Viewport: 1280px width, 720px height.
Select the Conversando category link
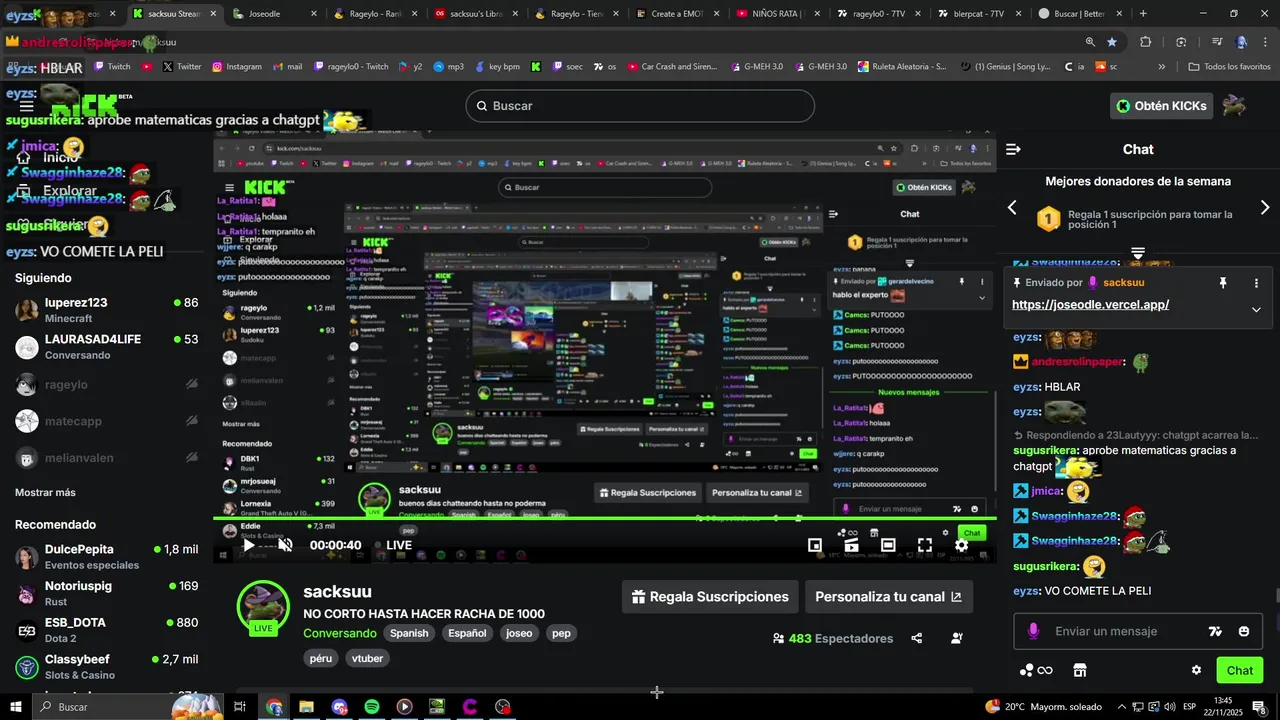340,633
